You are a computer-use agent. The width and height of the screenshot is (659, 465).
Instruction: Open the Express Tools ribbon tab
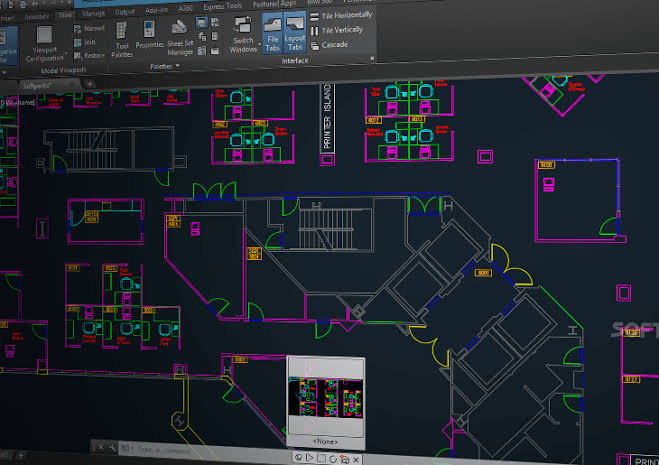222,6
